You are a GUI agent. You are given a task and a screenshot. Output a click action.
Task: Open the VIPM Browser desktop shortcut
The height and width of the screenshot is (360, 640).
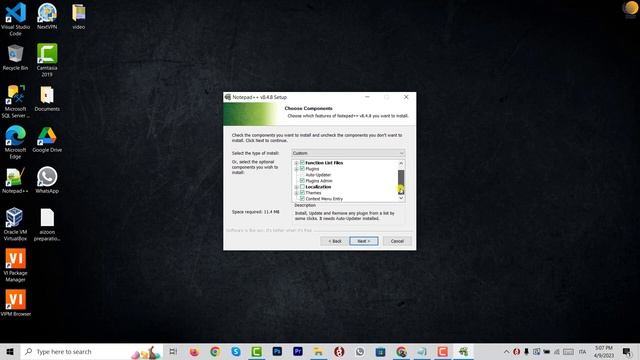tap(16, 303)
